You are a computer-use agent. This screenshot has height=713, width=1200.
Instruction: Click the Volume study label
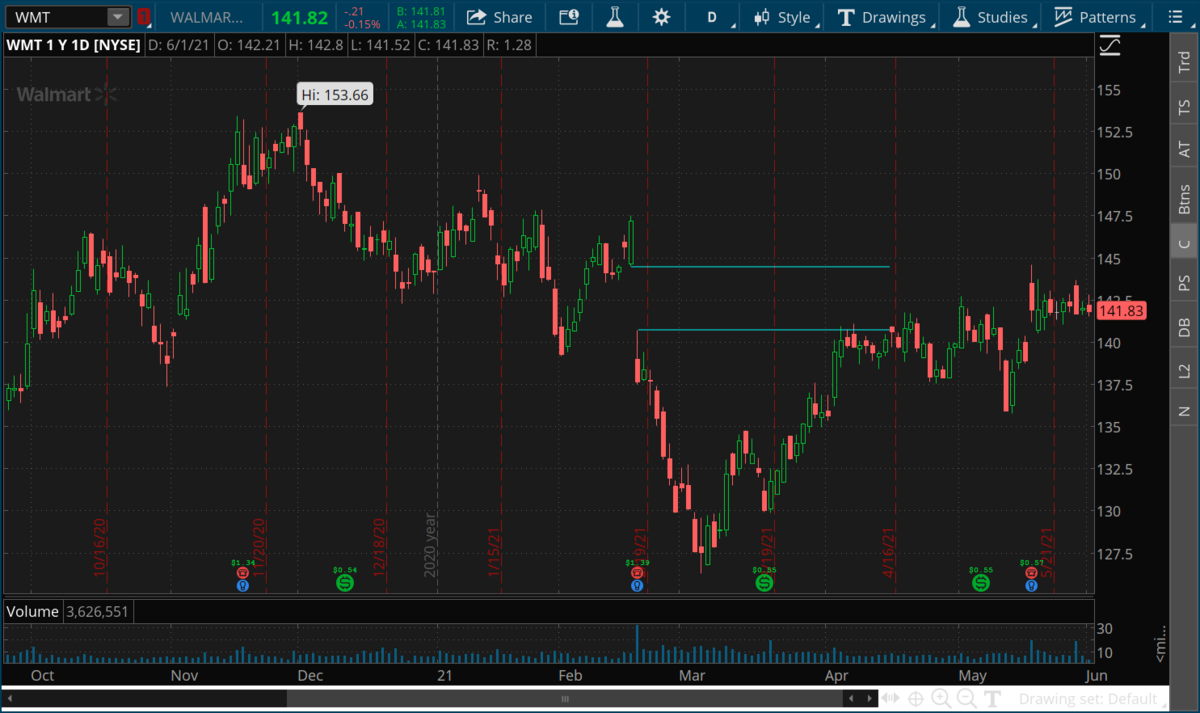(34, 610)
